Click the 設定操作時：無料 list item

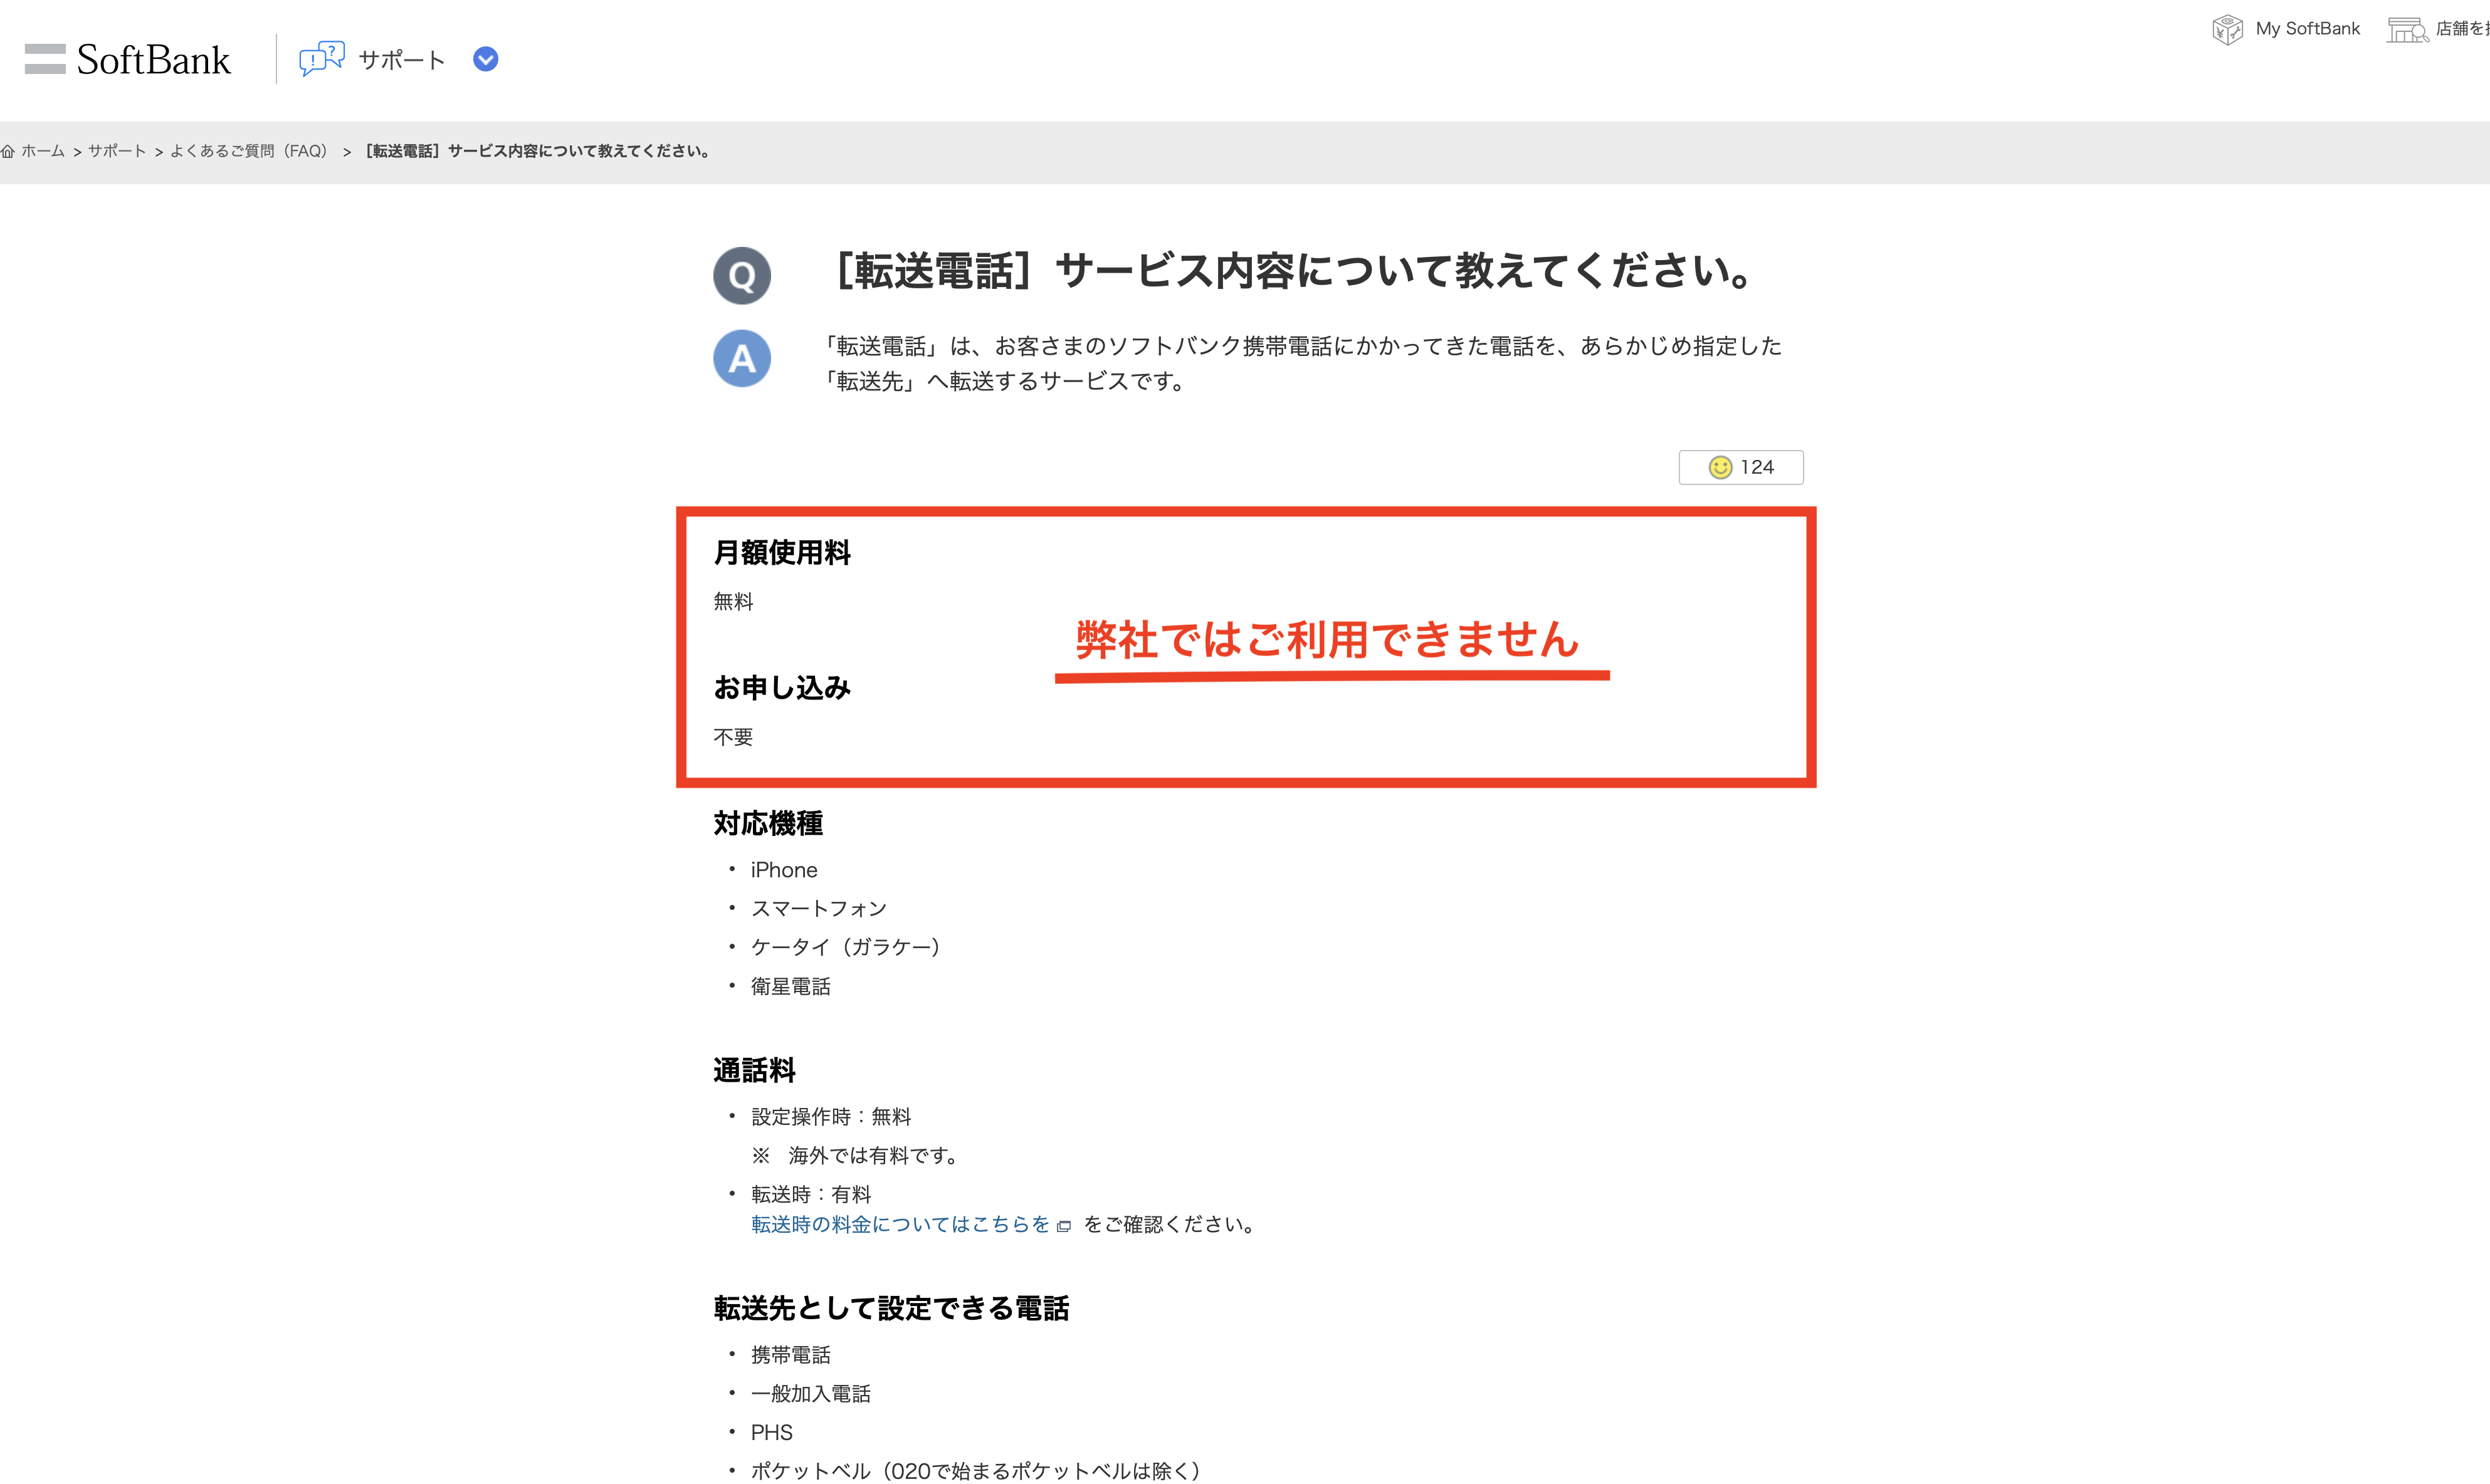831,1116
